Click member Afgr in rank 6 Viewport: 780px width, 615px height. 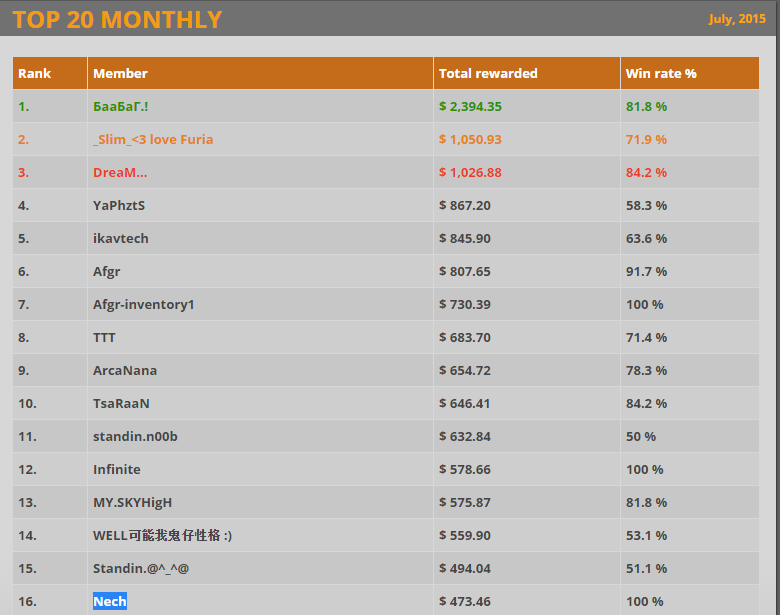pyautogui.click(x=106, y=272)
